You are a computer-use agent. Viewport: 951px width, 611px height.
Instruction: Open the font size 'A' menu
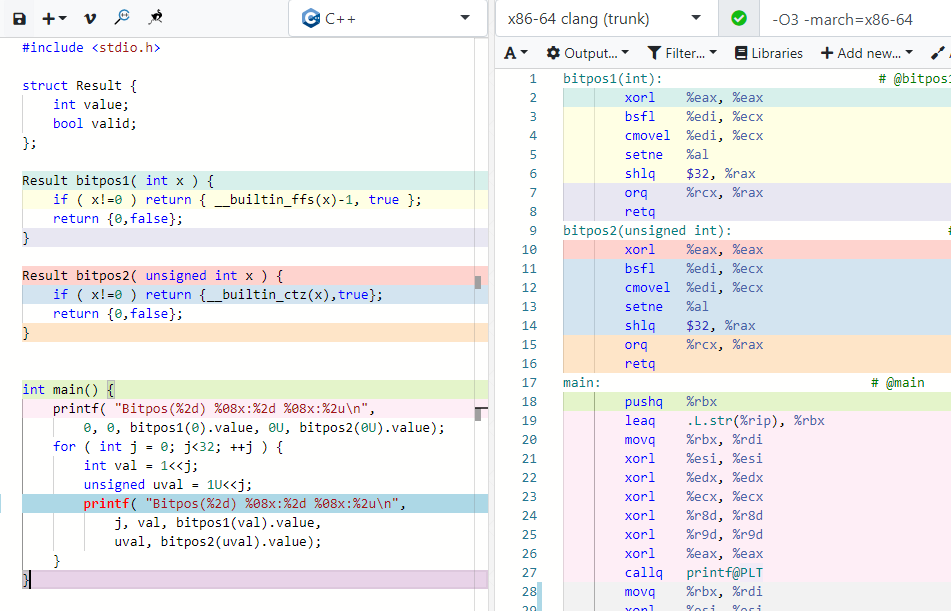515,53
